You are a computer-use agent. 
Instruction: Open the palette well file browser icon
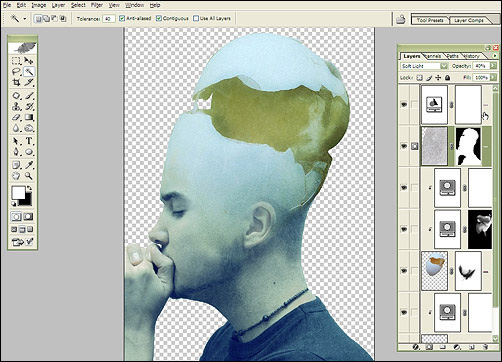(400, 20)
